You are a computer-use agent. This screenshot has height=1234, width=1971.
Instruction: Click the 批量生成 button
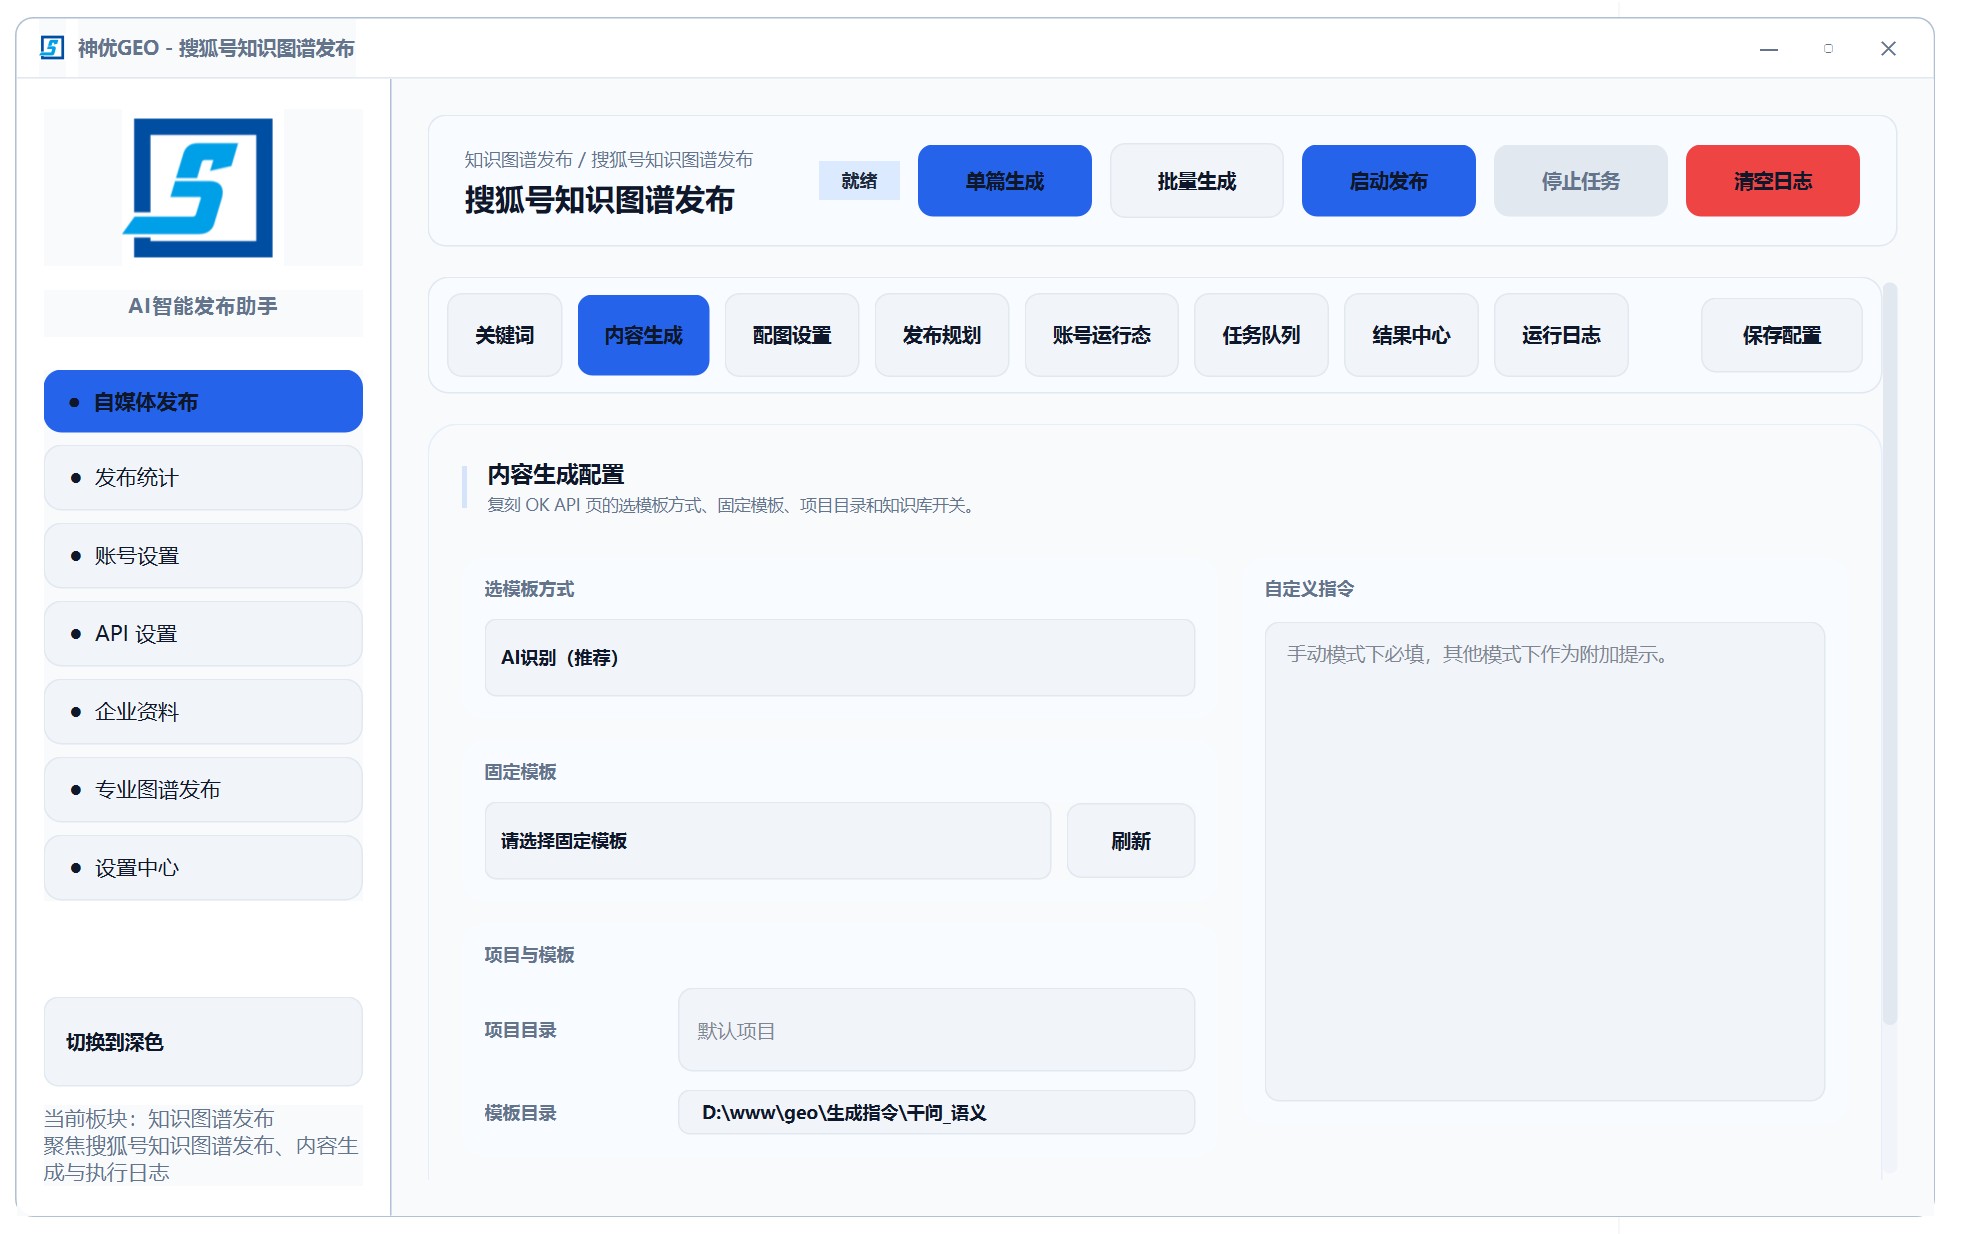pos(1196,181)
